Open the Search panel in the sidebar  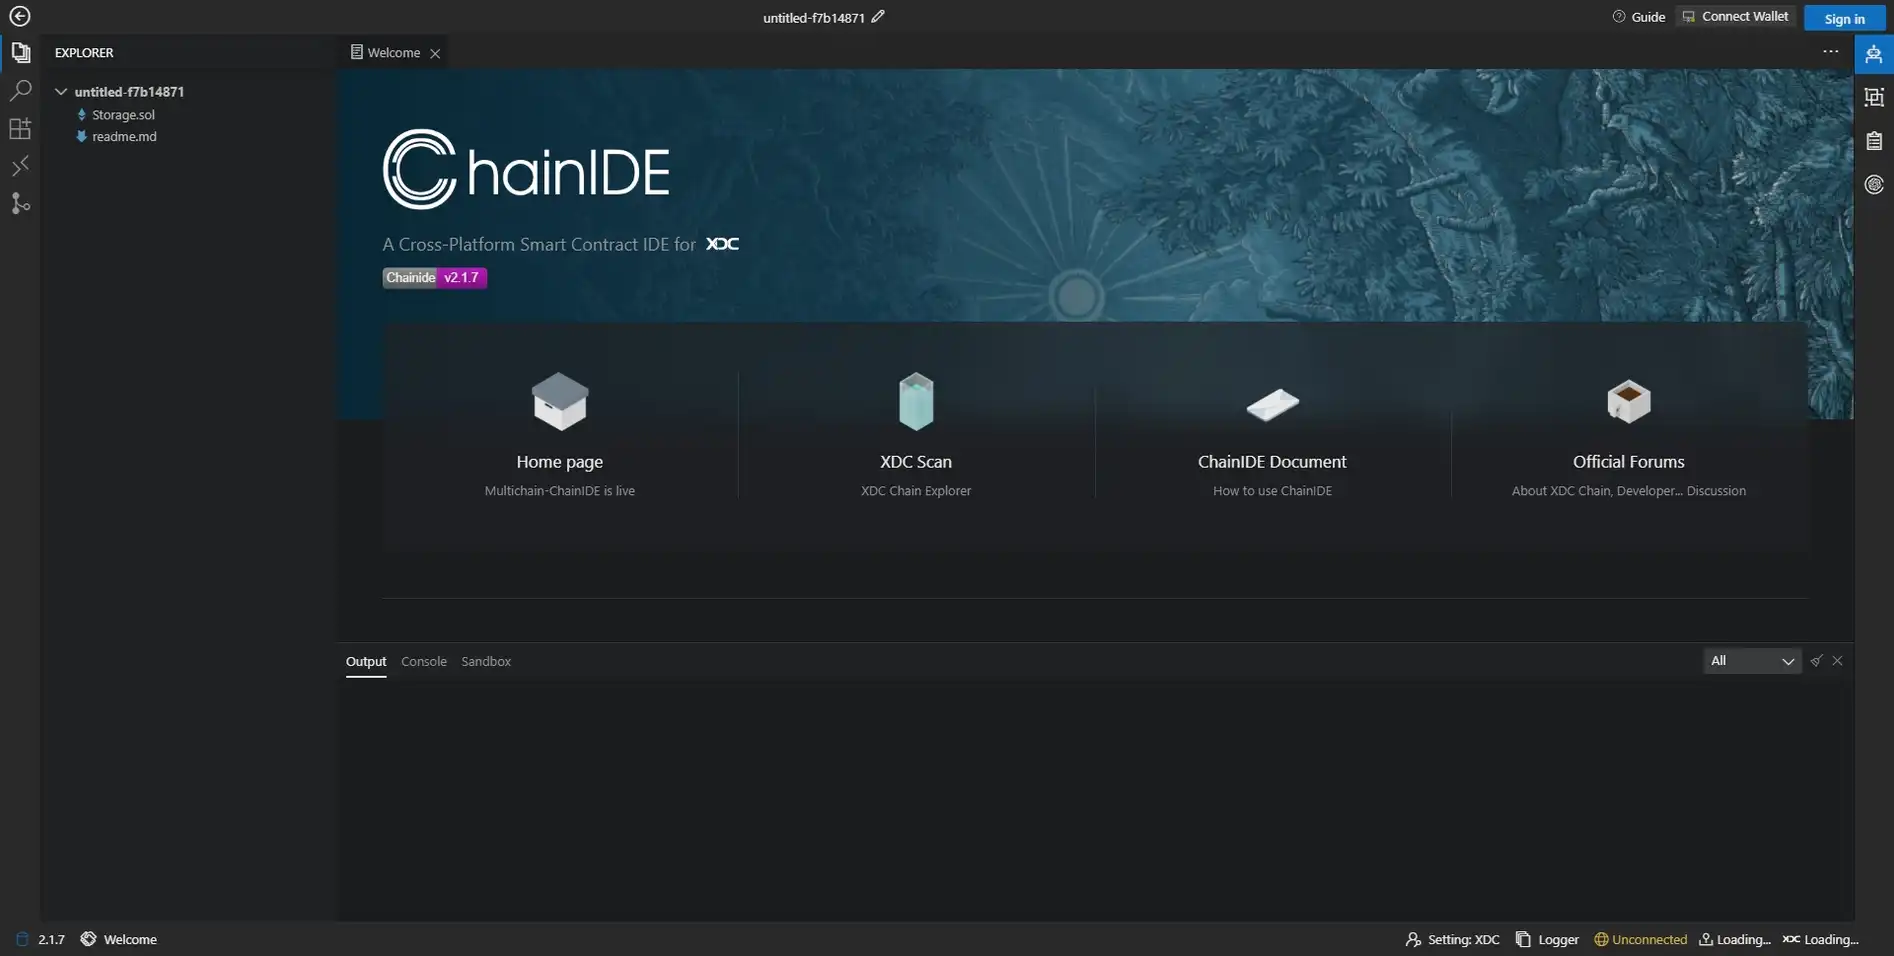pyautogui.click(x=20, y=90)
